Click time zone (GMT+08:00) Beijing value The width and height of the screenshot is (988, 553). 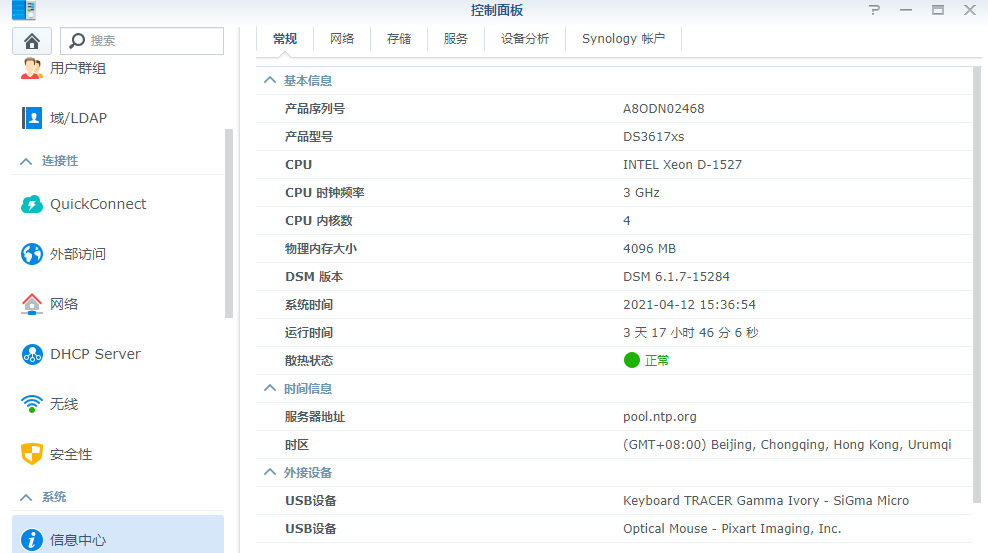click(x=787, y=445)
